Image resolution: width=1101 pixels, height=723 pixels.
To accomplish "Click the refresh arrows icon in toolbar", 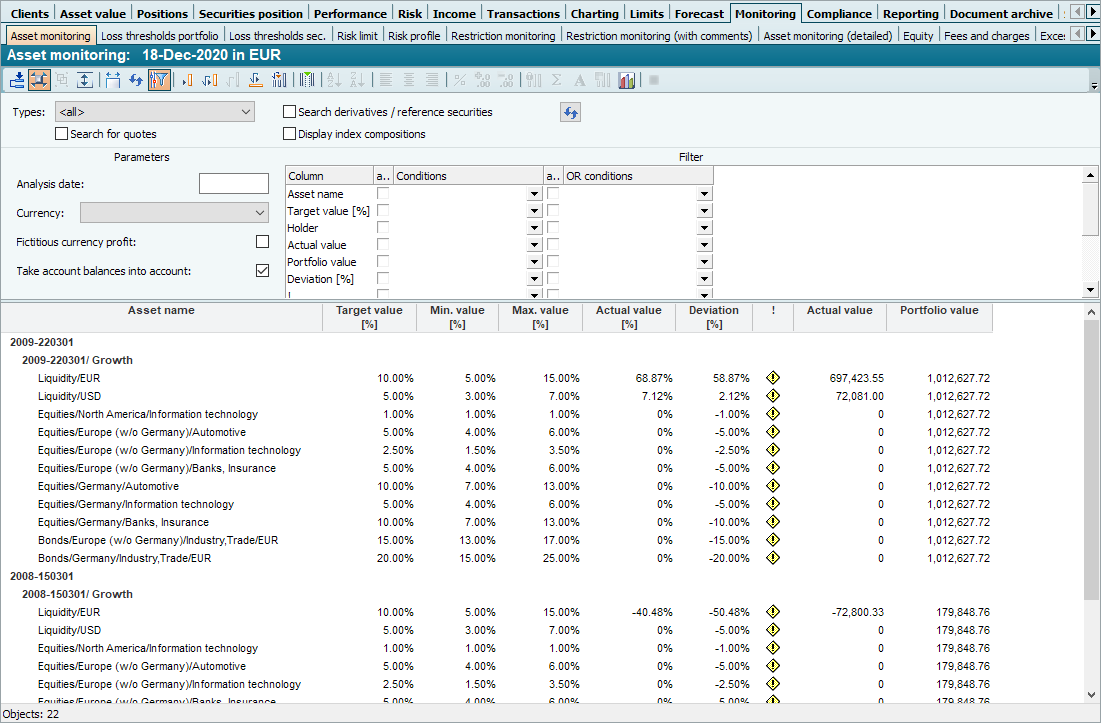I will coord(135,80).
